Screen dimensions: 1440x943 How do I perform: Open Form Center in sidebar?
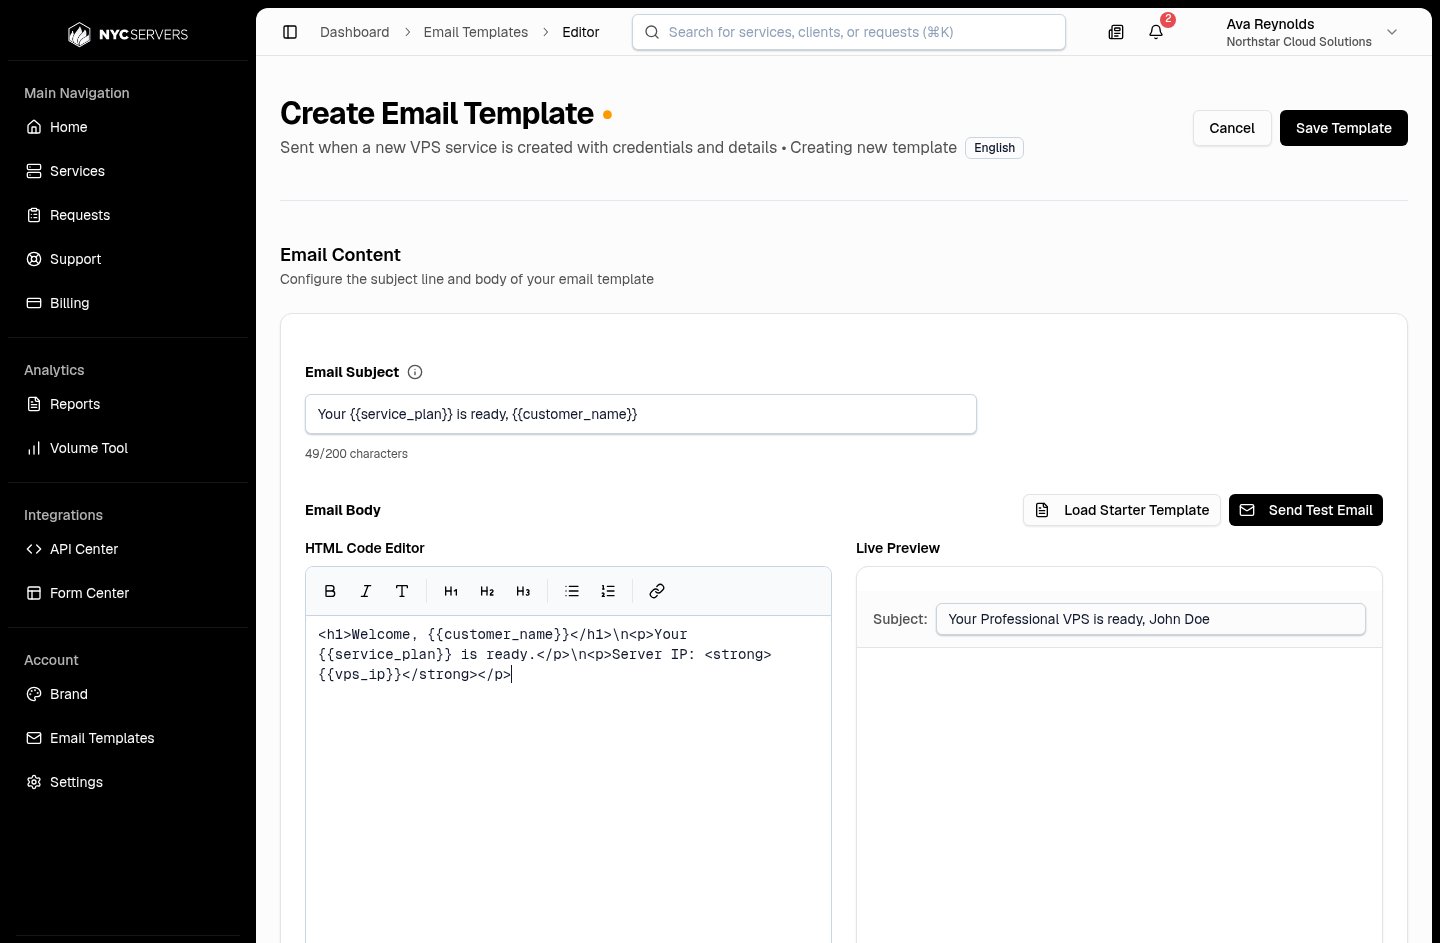pos(128,593)
